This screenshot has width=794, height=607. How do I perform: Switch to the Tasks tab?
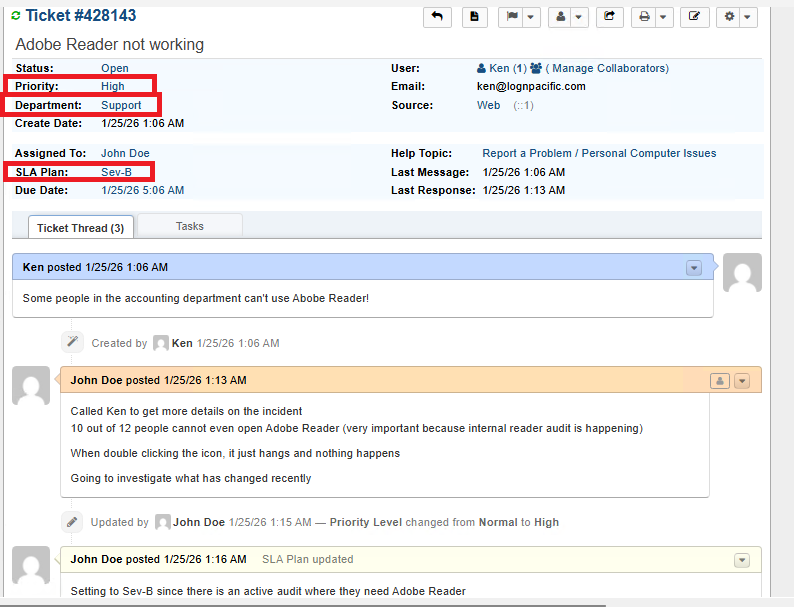pyautogui.click(x=190, y=226)
